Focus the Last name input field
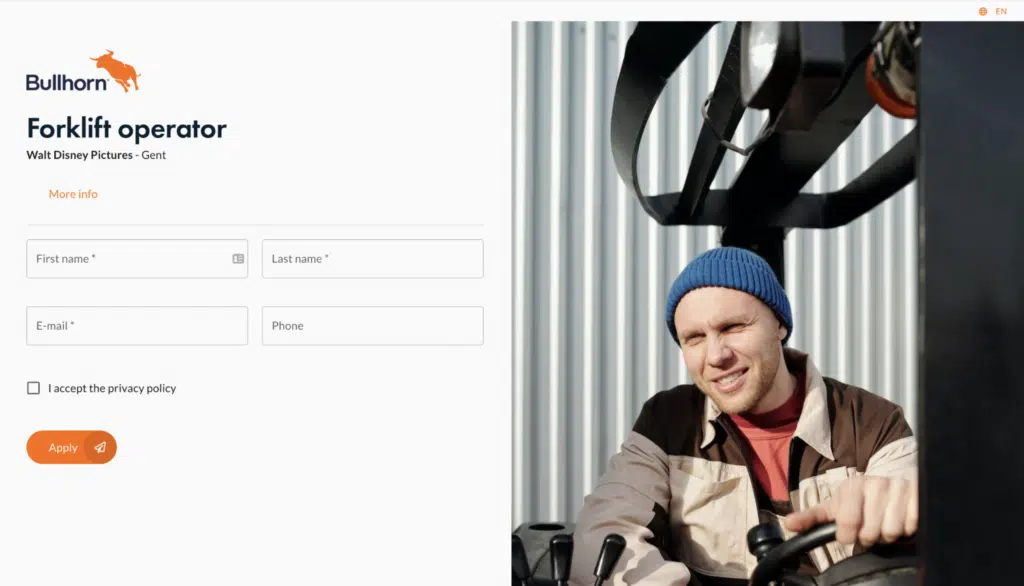The image size is (1024, 586). pos(373,259)
